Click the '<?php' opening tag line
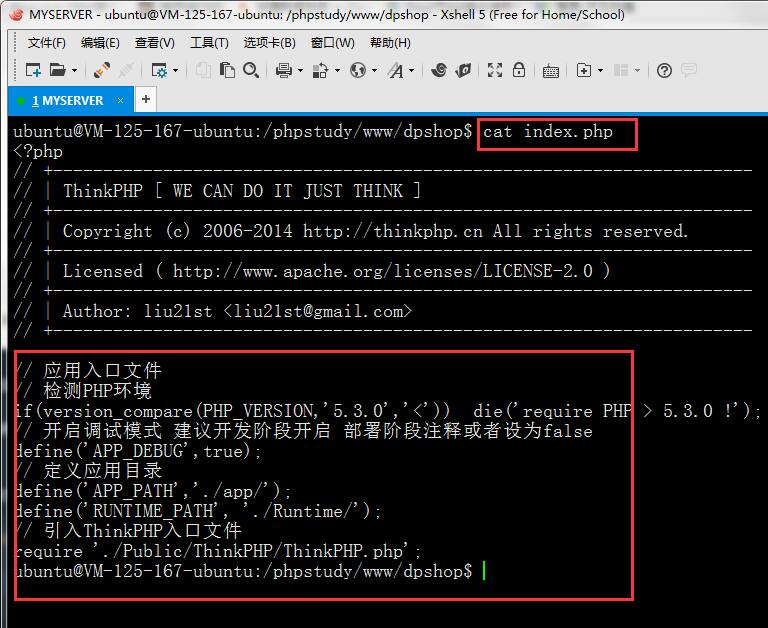Image resolution: width=768 pixels, height=628 pixels. point(38,152)
